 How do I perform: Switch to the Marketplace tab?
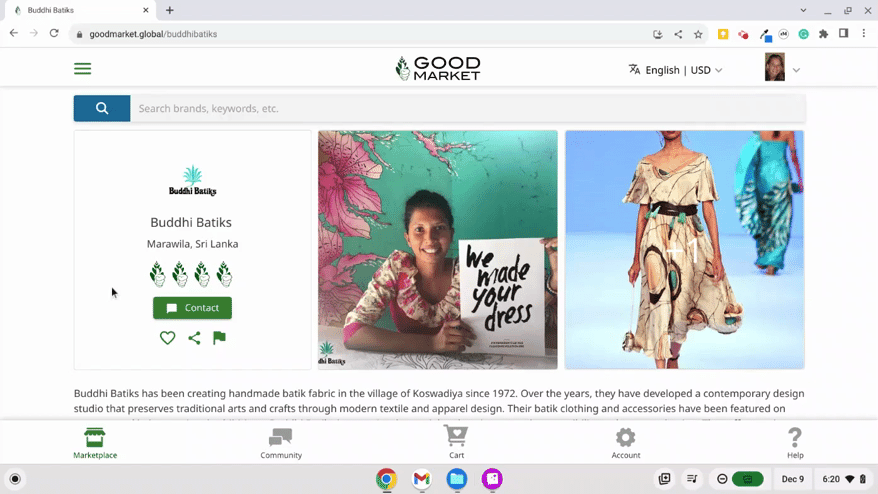[x=95, y=443]
